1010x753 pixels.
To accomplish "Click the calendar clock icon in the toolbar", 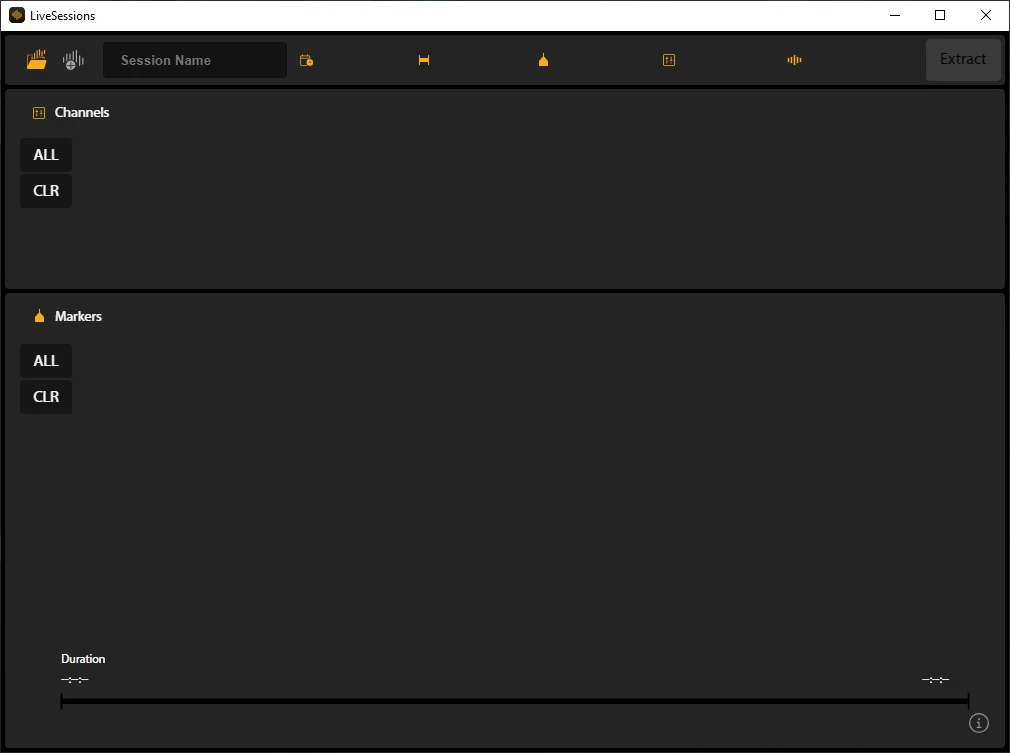I will point(307,60).
